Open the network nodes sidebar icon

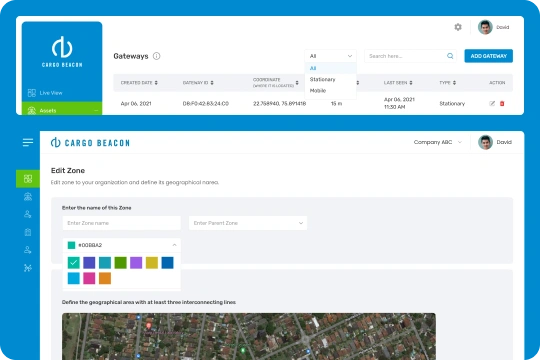pyautogui.click(x=28, y=268)
